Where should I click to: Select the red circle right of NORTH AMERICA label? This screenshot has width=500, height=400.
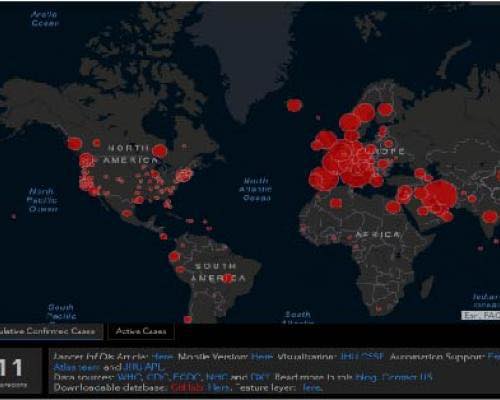(x=160, y=151)
